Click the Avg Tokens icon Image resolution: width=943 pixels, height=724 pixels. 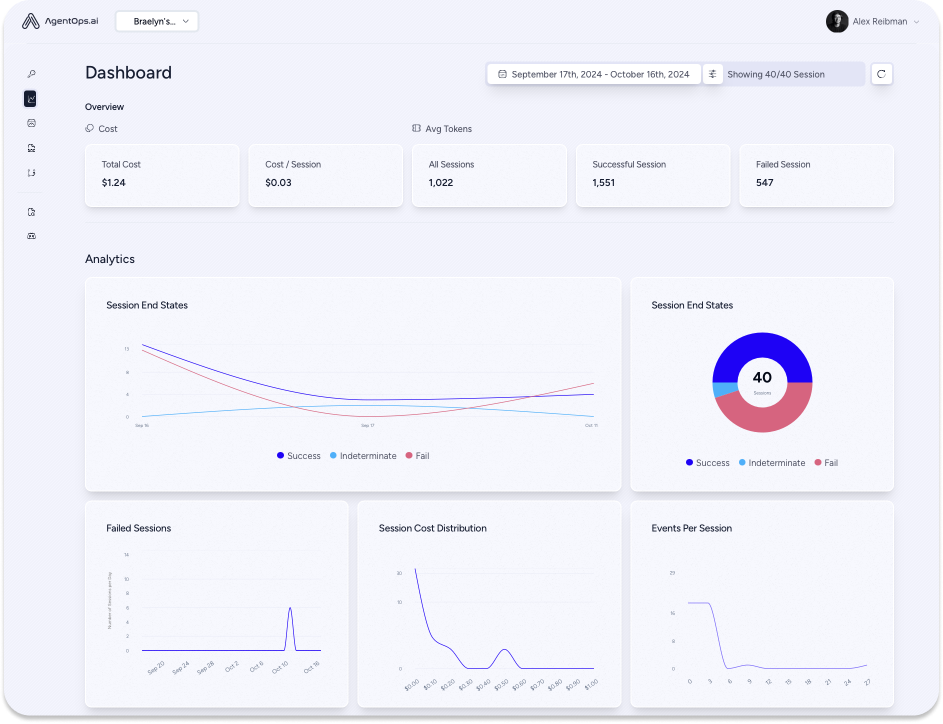click(416, 128)
